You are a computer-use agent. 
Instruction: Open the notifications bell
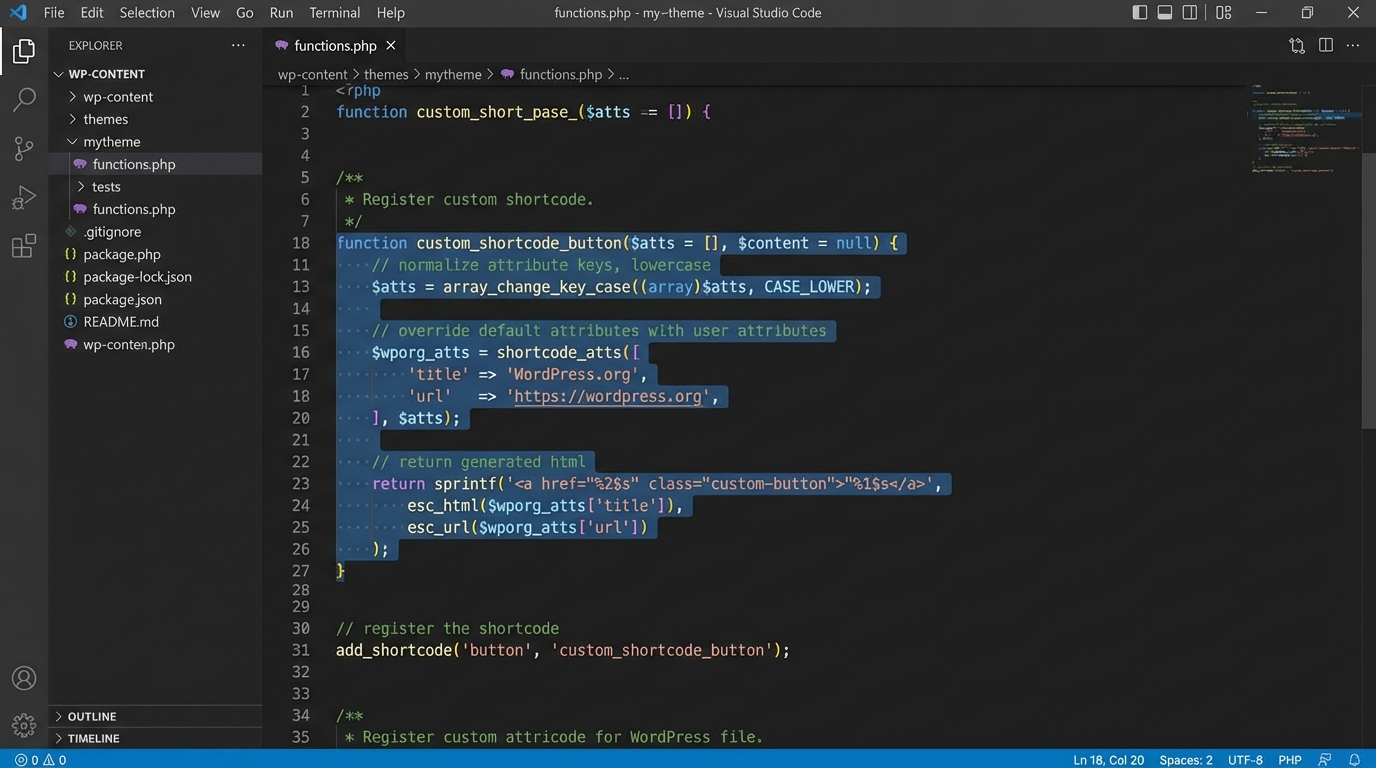(x=1356, y=759)
